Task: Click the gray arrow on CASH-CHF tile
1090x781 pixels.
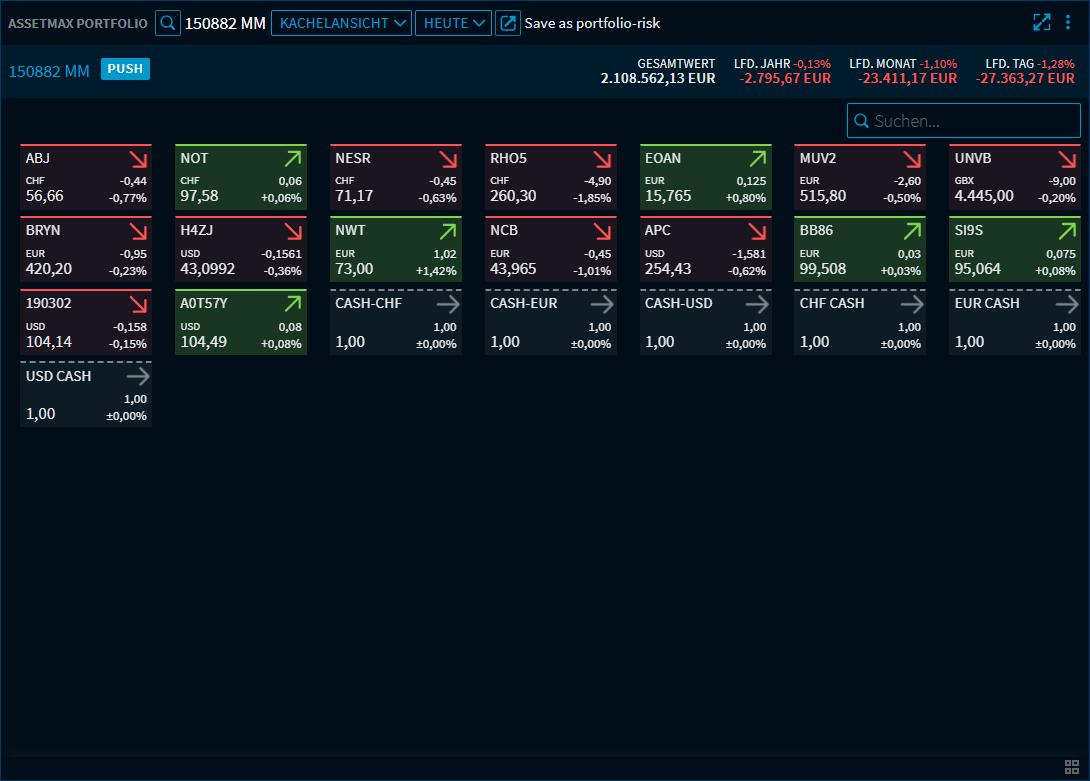Action: pos(447,304)
